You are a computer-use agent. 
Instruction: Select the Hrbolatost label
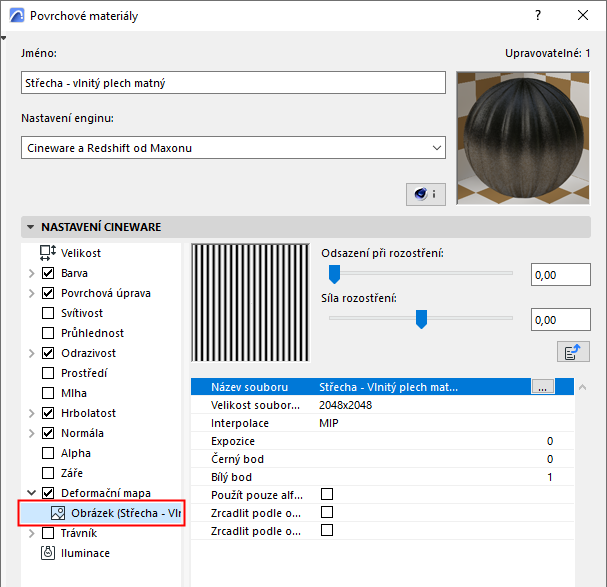click(x=88, y=413)
